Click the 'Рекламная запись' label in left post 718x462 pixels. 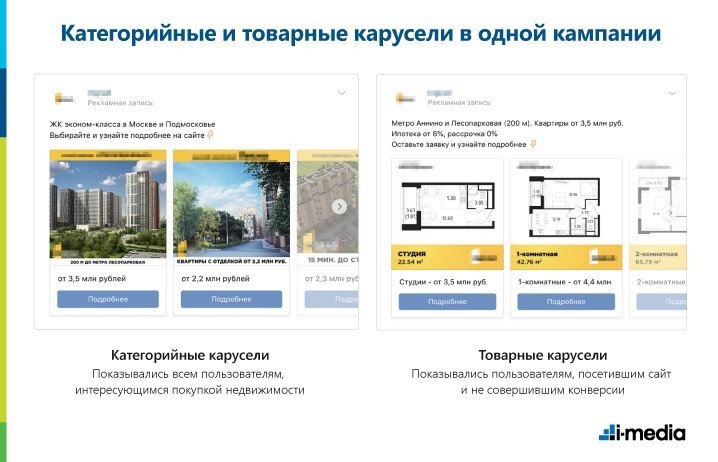(x=120, y=103)
